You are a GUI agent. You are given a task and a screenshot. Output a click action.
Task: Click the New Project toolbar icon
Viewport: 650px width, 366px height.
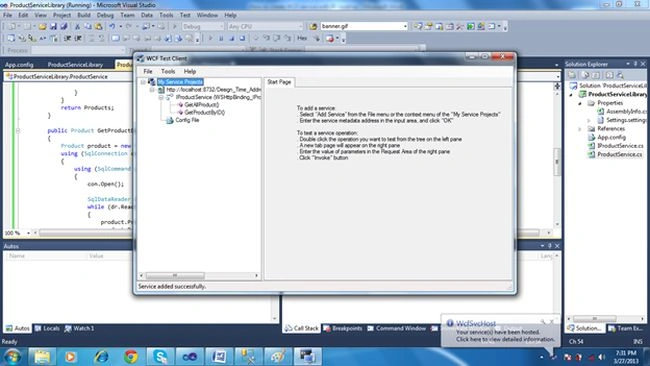[x=12, y=26]
